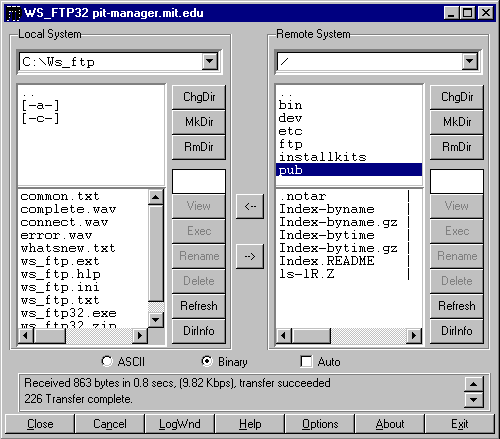
Task: Click local file list scroll down arrow
Action: [156, 320]
